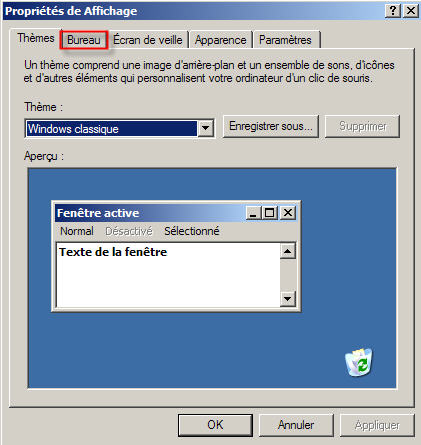Click preview window maximize icon
Image resolution: width=421 pixels, height=445 pixels.
(x=269, y=213)
